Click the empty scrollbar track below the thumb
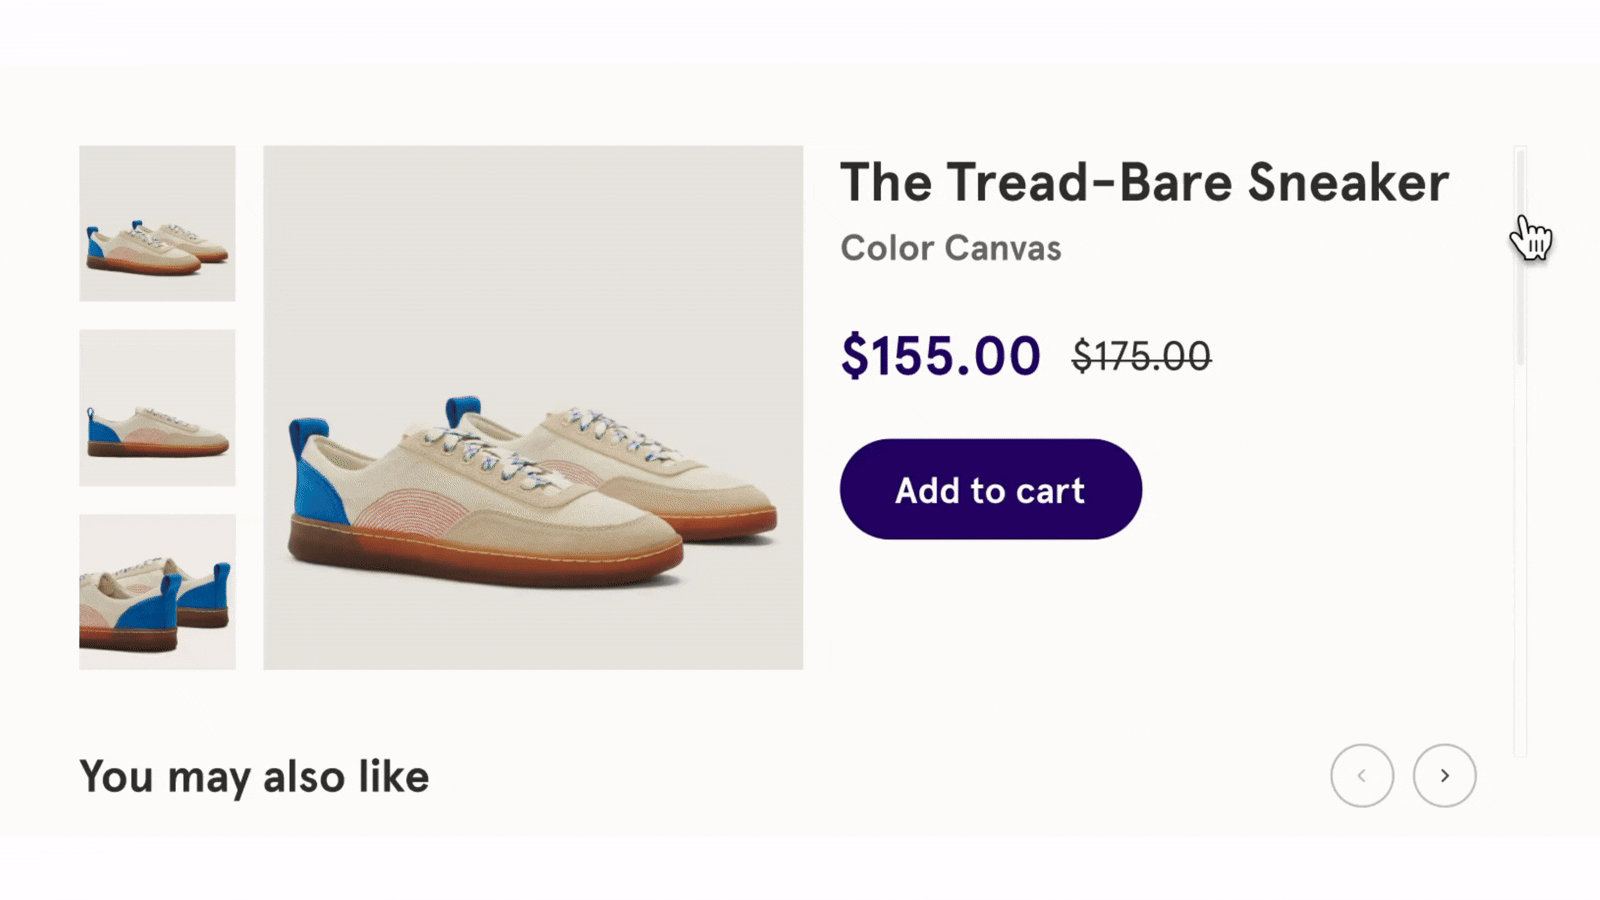 (x=1520, y=560)
